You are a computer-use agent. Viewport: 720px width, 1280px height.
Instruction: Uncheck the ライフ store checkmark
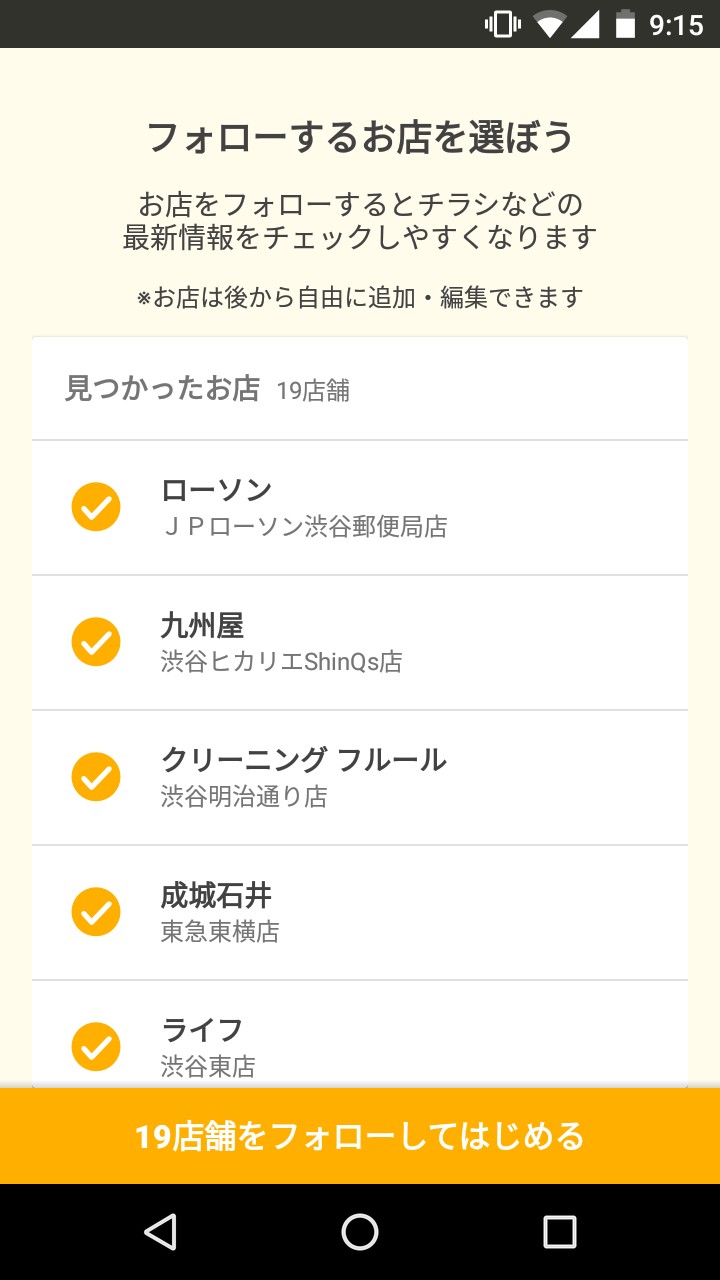click(96, 1046)
